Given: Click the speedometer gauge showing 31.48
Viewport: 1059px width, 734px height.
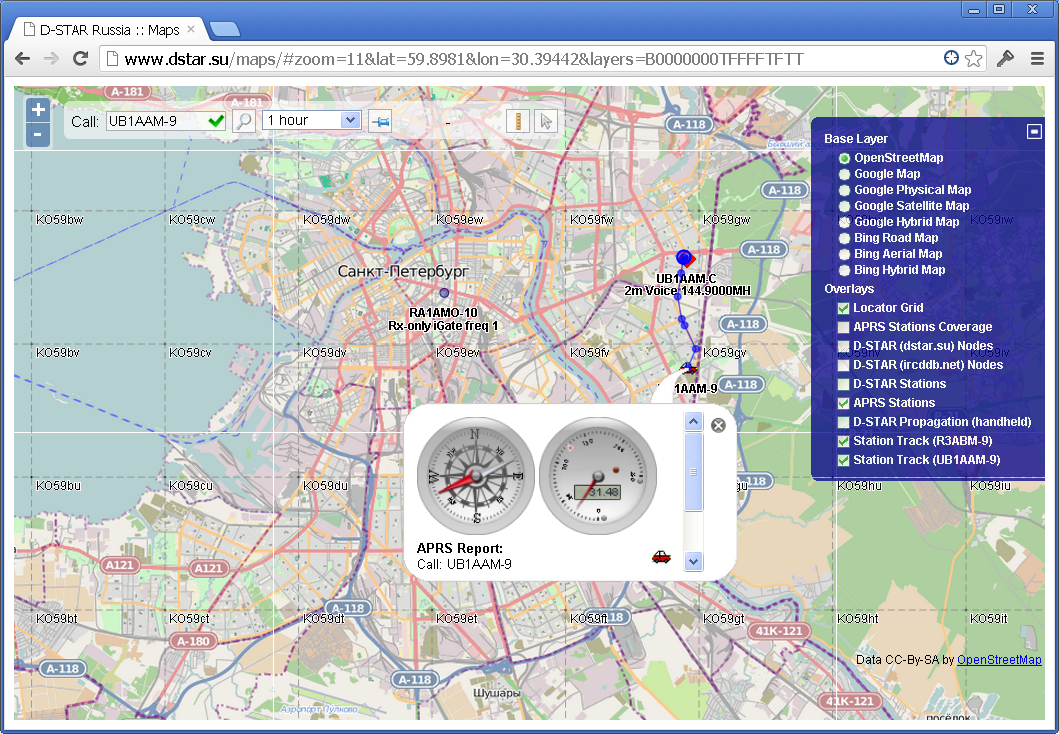Looking at the screenshot, I should (x=598, y=475).
